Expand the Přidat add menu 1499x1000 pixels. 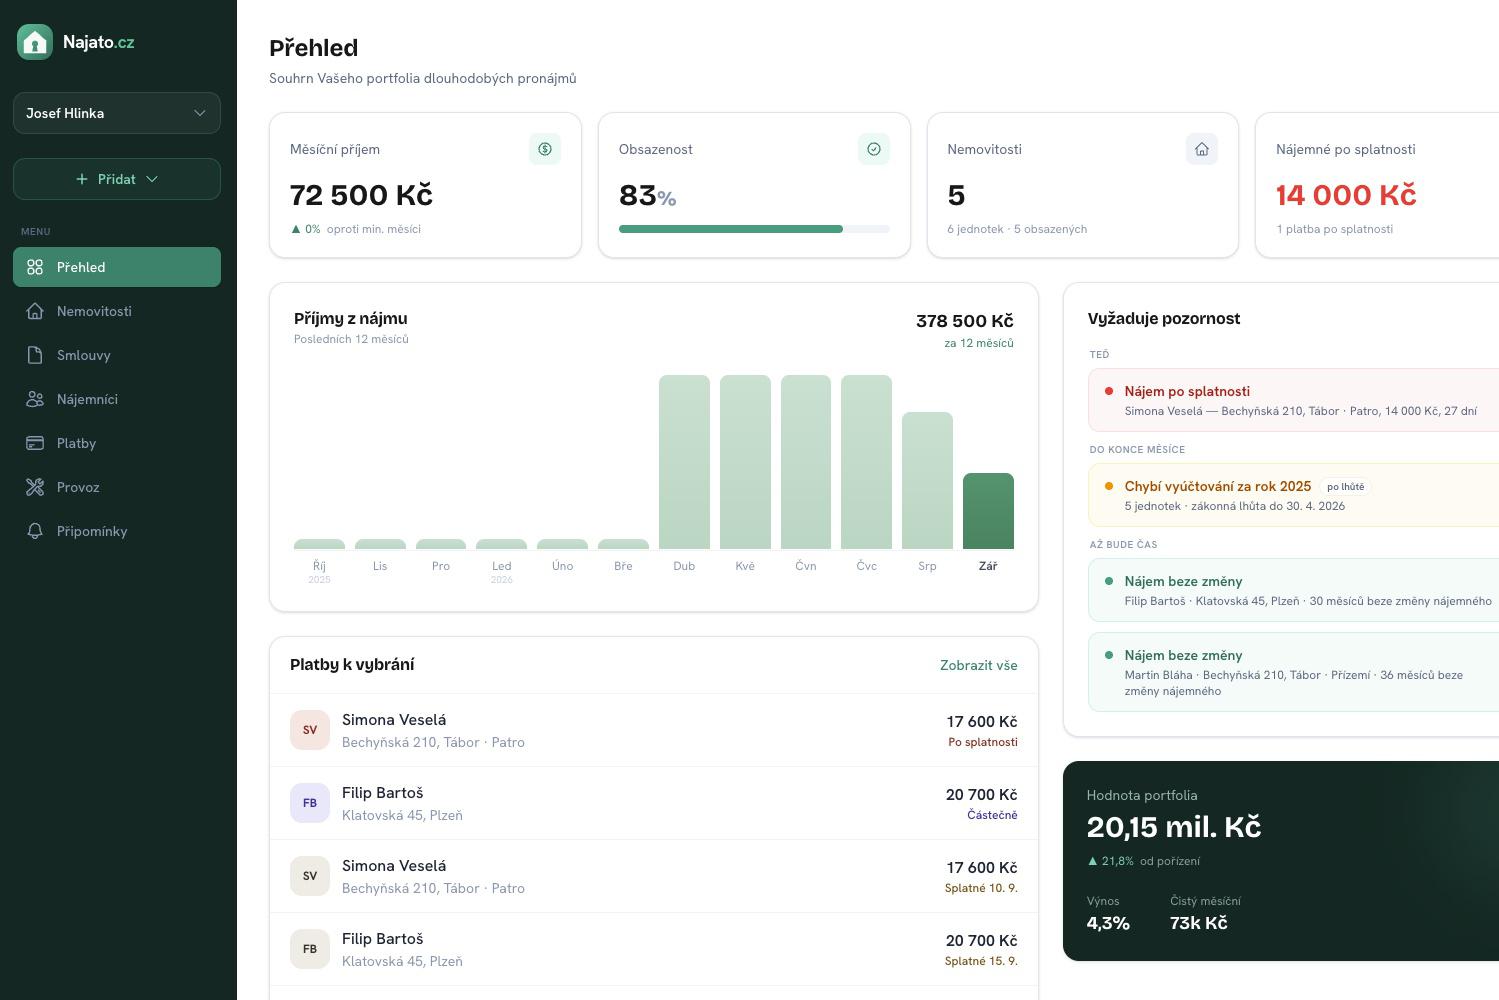pyautogui.click(x=117, y=179)
